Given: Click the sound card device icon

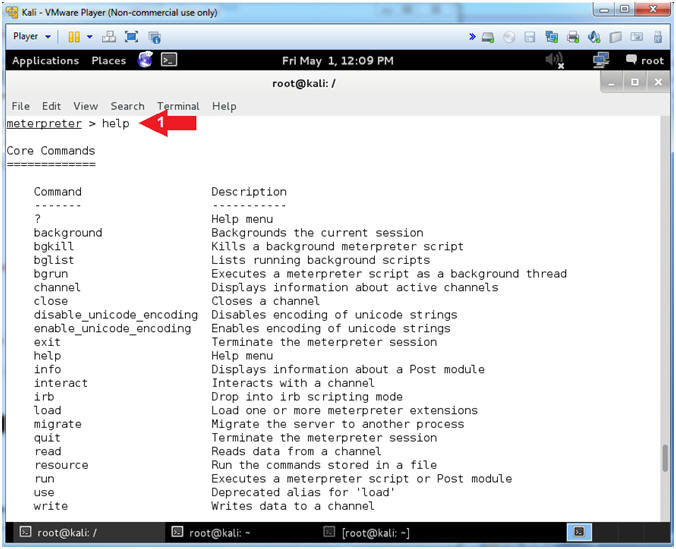Looking at the screenshot, I should click(x=594, y=37).
